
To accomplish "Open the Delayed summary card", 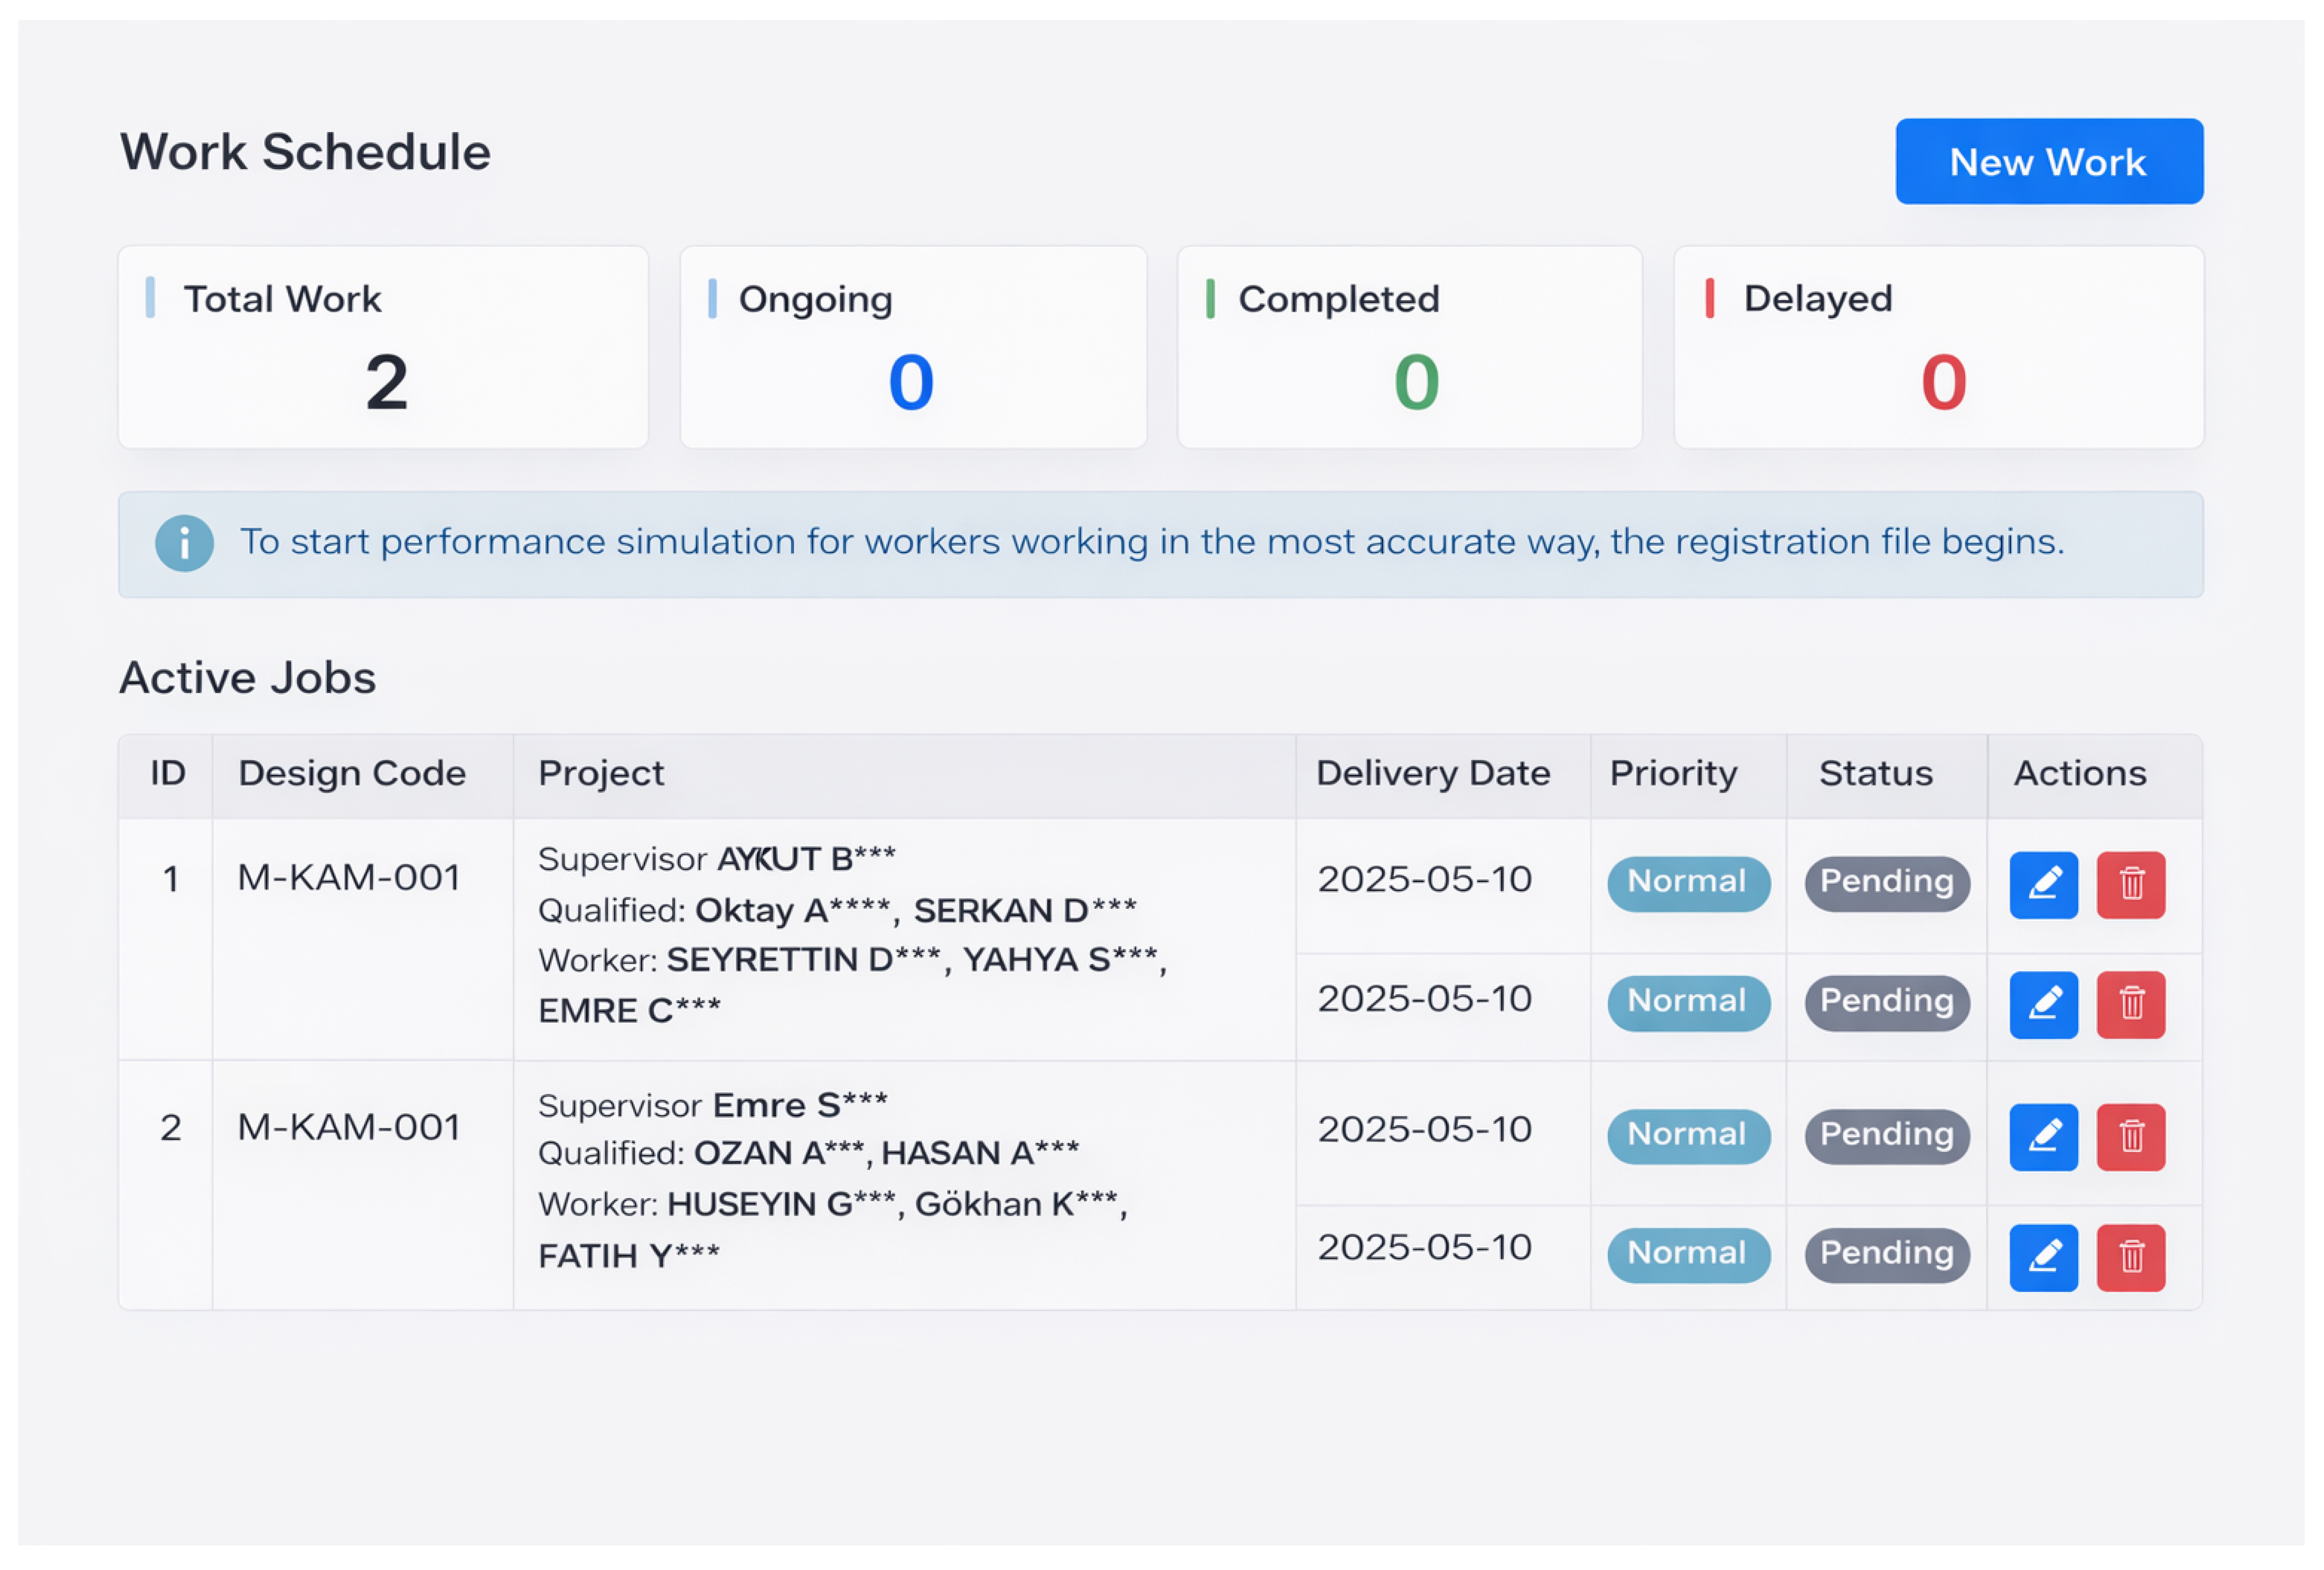I will click(1938, 346).
